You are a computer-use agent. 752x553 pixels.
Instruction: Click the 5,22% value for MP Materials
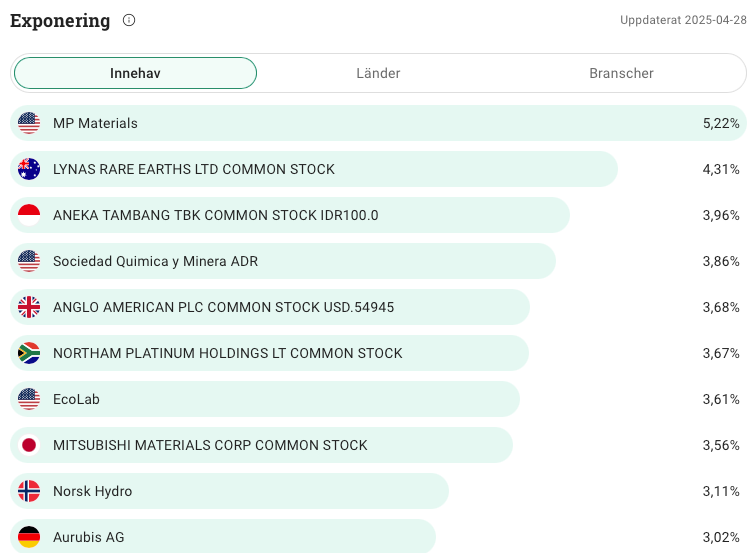tap(721, 123)
